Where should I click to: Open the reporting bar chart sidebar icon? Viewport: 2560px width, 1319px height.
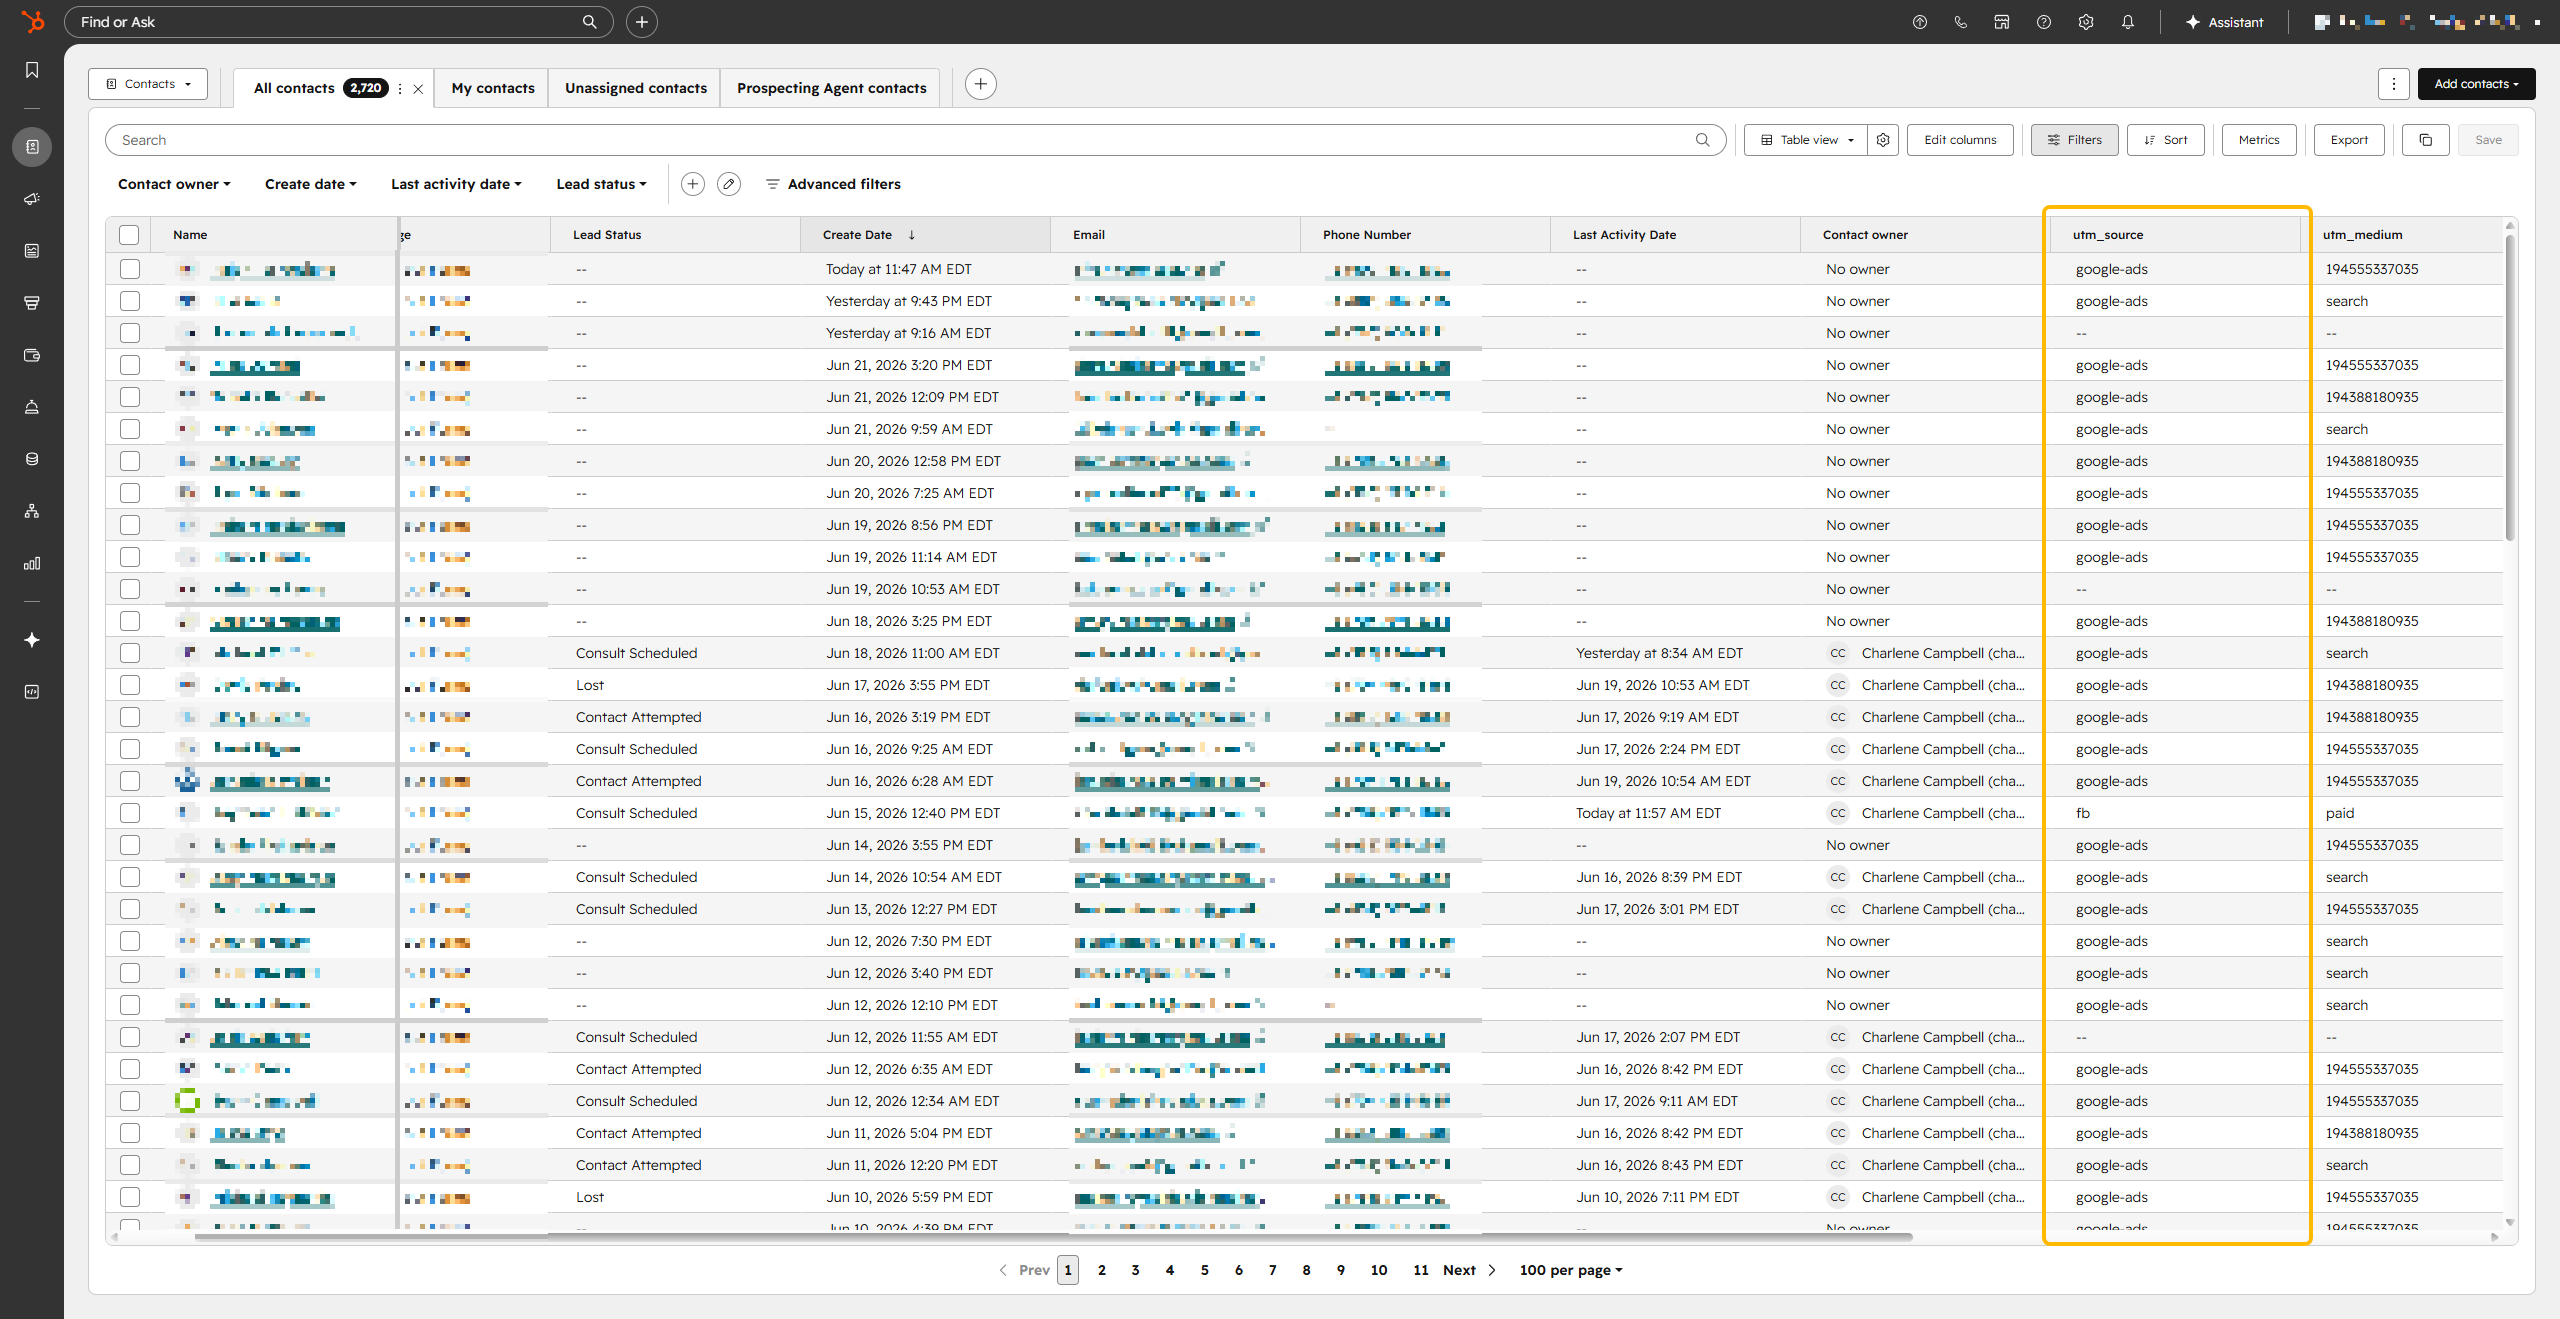point(32,563)
